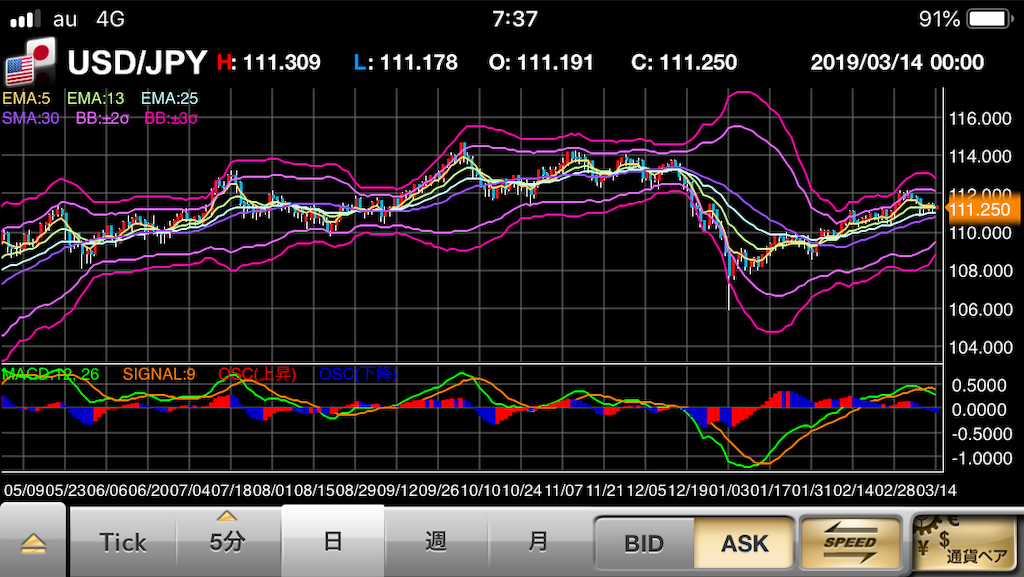Open the 通貨ペア currency pair selector
1024x577 pixels.
pyautogui.click(x=965, y=542)
